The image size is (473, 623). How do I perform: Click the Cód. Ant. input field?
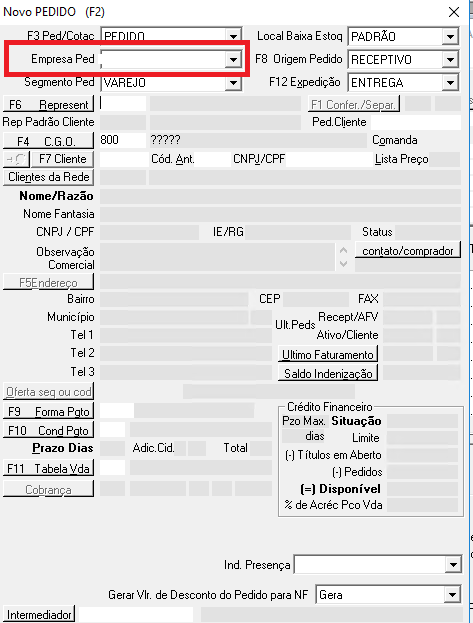(213, 159)
